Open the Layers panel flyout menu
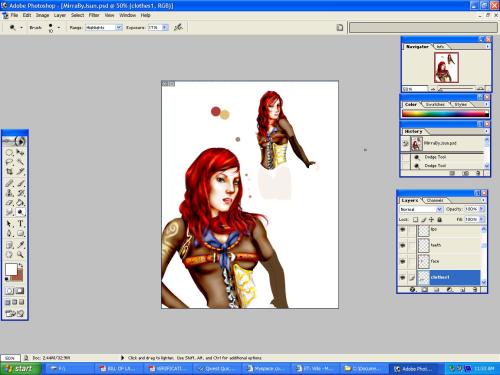 483,200
